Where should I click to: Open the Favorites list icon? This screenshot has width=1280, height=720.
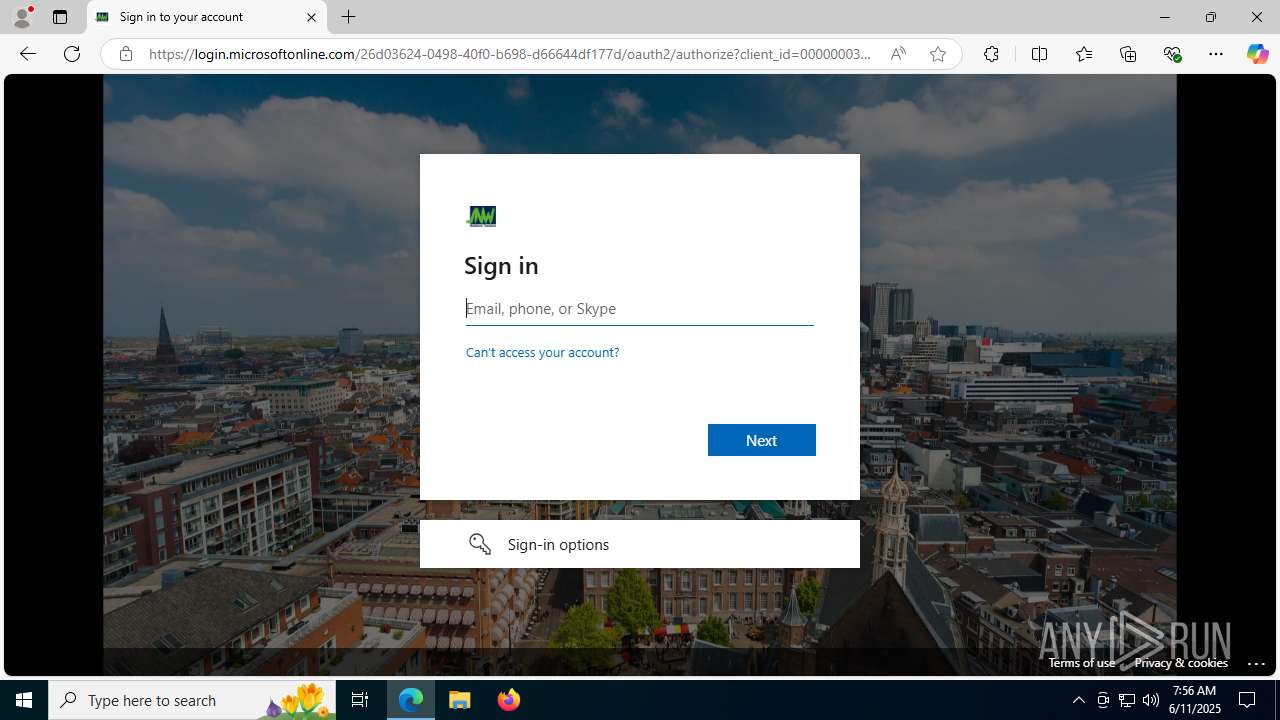click(x=1083, y=54)
